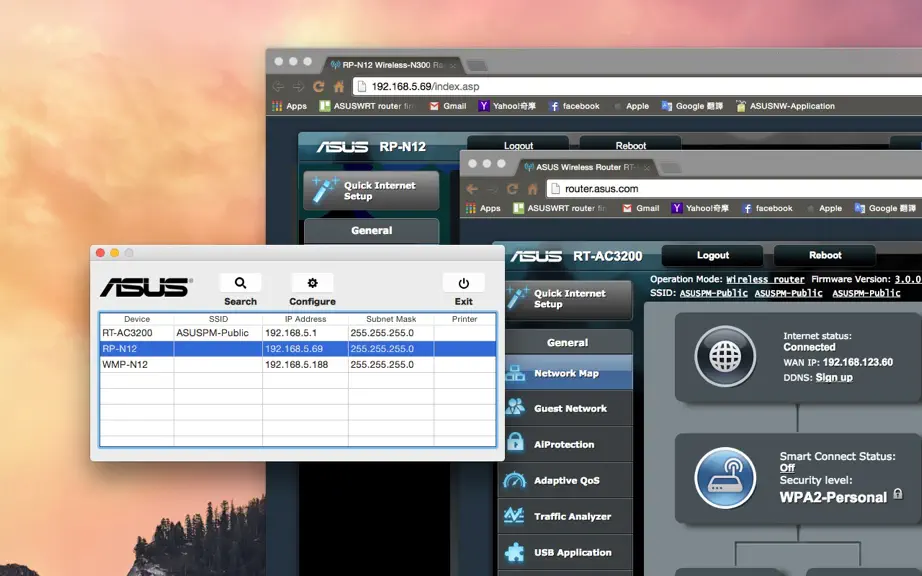Image resolution: width=922 pixels, height=576 pixels.
Task: Open the DDNS Sign up link
Action: 834,377
